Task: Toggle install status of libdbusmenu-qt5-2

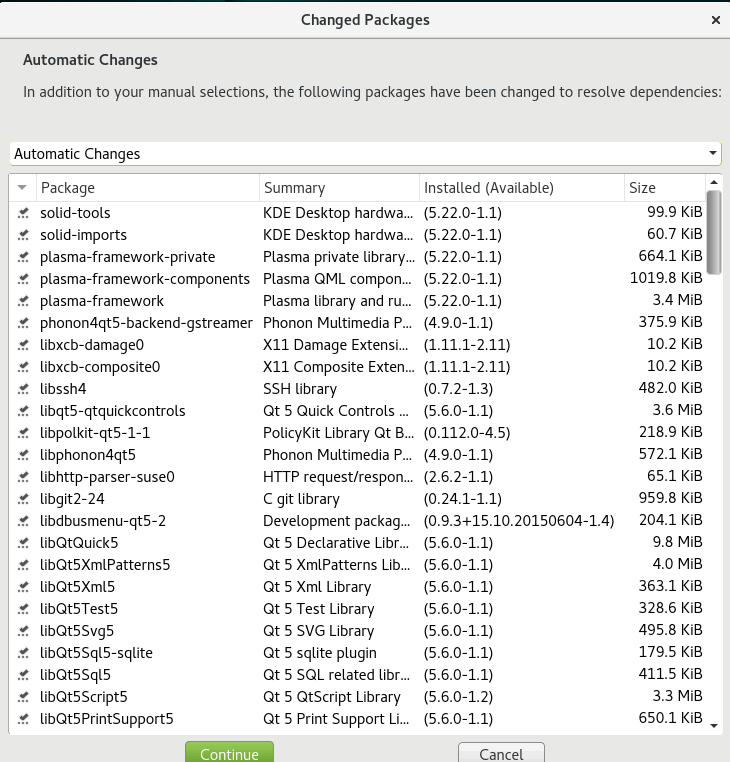Action: (23, 521)
